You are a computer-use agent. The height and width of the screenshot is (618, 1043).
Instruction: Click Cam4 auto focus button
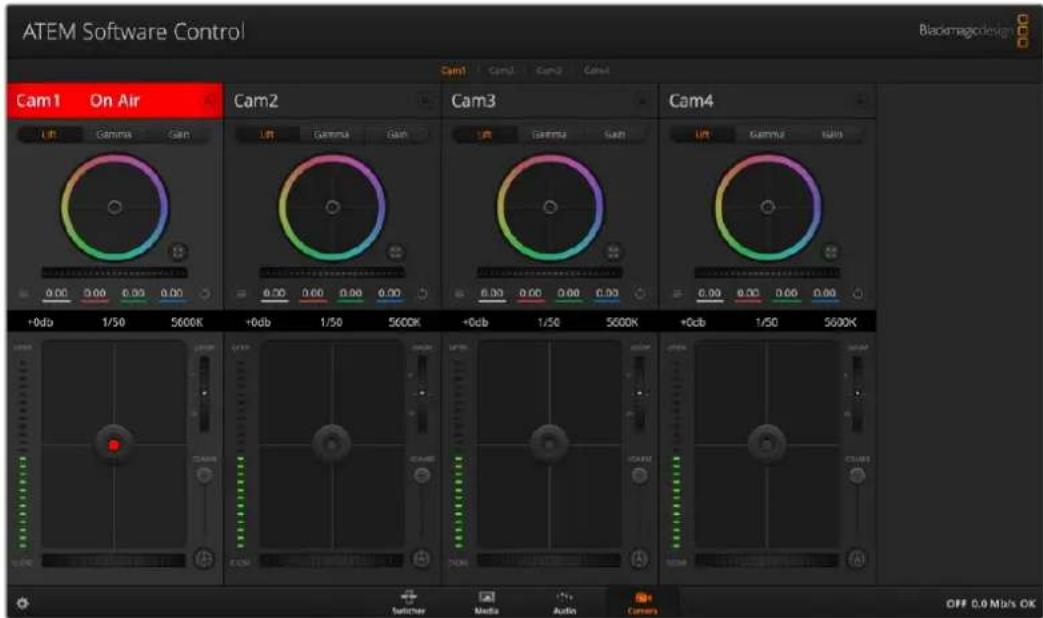pyautogui.click(x=857, y=559)
